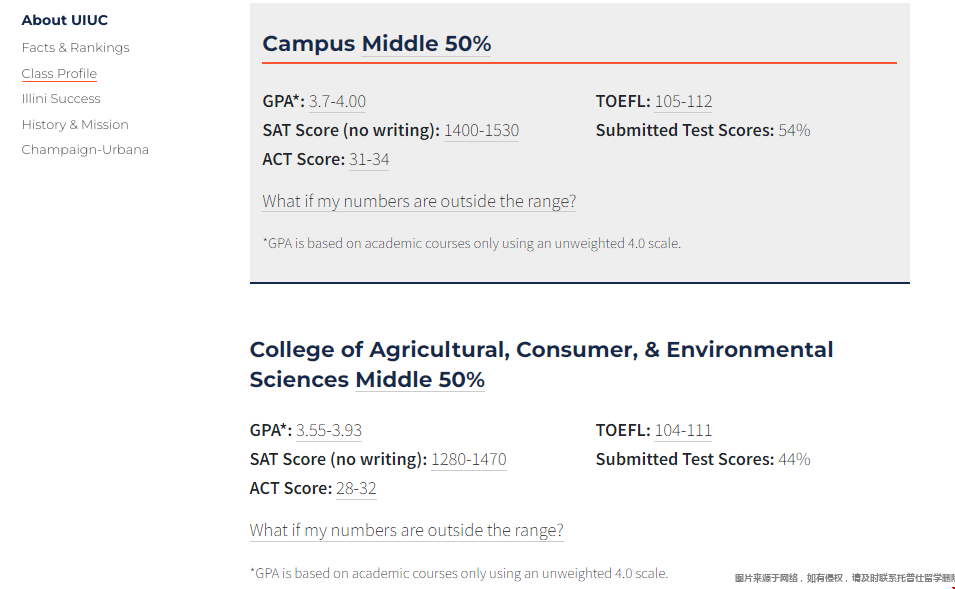Click About UIUC sidebar heading
Screen dimensions: 955x589
[x=65, y=20]
